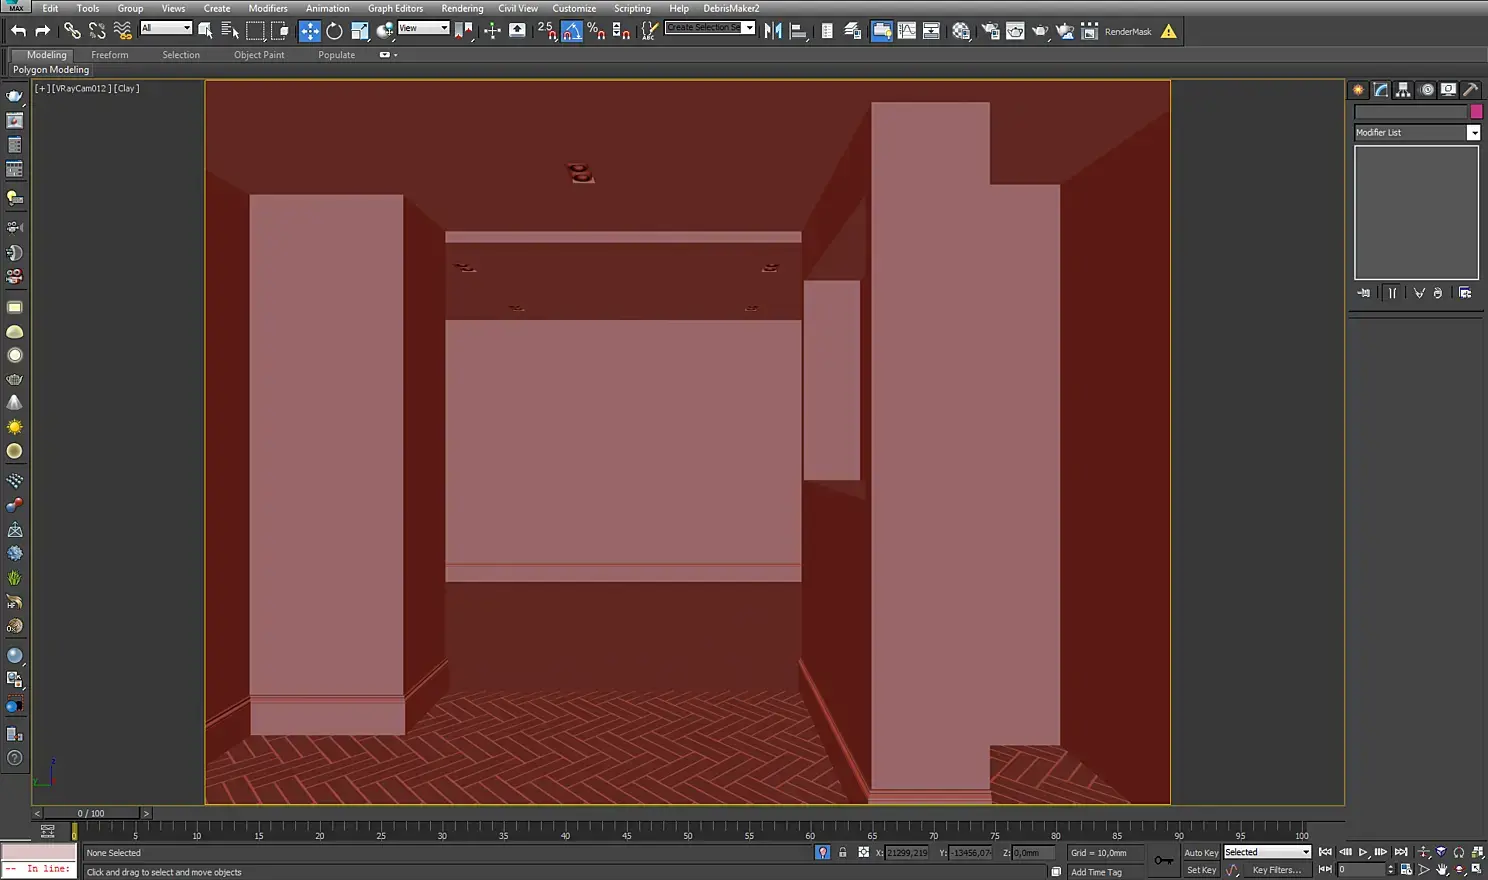
Task: Toggle the Angle Snap button
Action: [x=572, y=31]
